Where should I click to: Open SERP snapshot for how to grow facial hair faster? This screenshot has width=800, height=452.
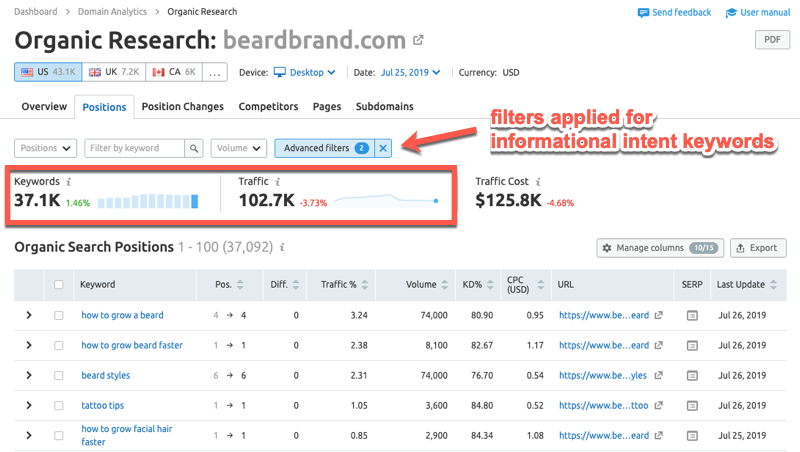(x=692, y=436)
